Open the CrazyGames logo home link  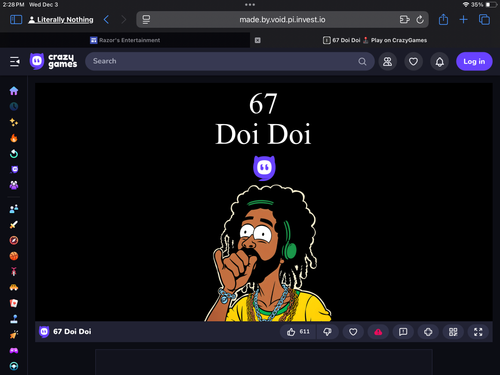[53, 61]
